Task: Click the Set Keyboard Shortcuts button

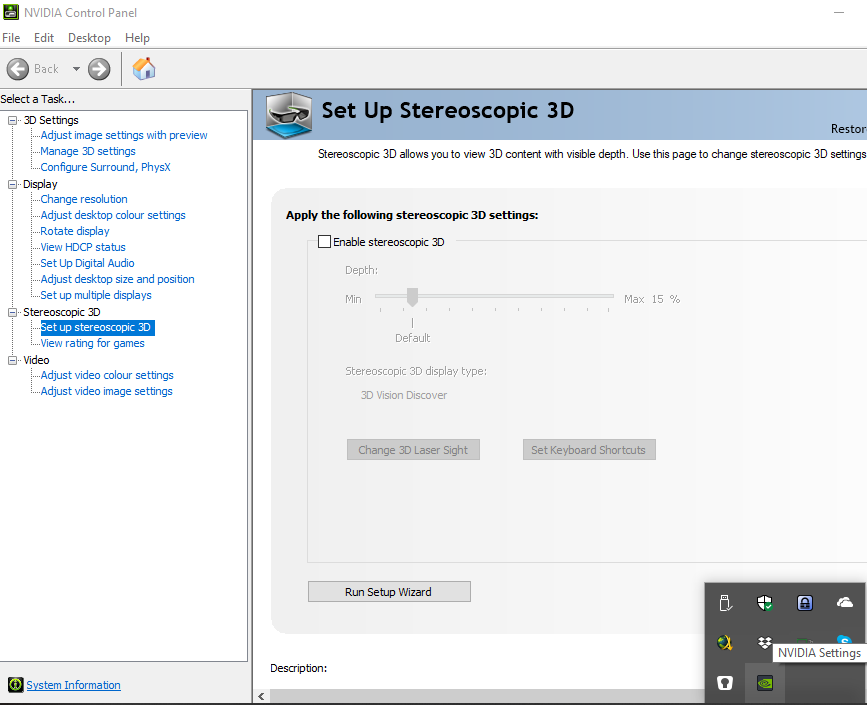Action: (x=589, y=450)
